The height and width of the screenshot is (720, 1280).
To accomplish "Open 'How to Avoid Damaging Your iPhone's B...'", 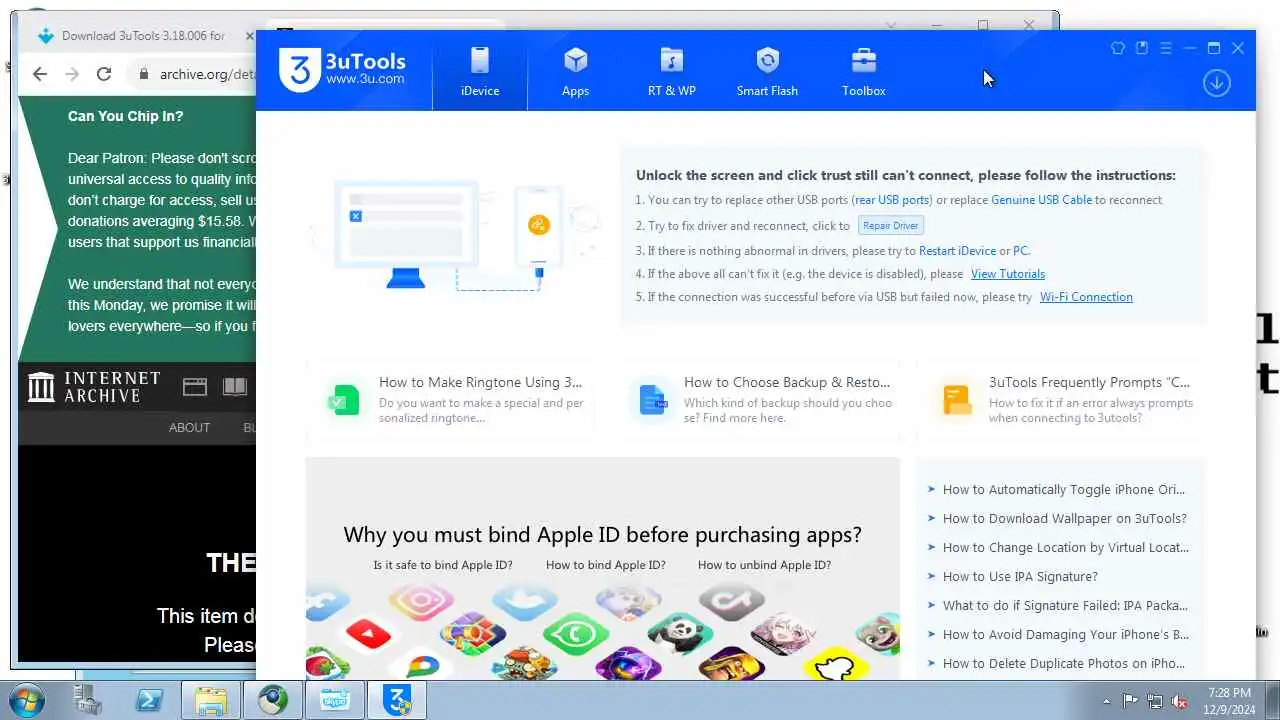I will click(x=1064, y=635).
